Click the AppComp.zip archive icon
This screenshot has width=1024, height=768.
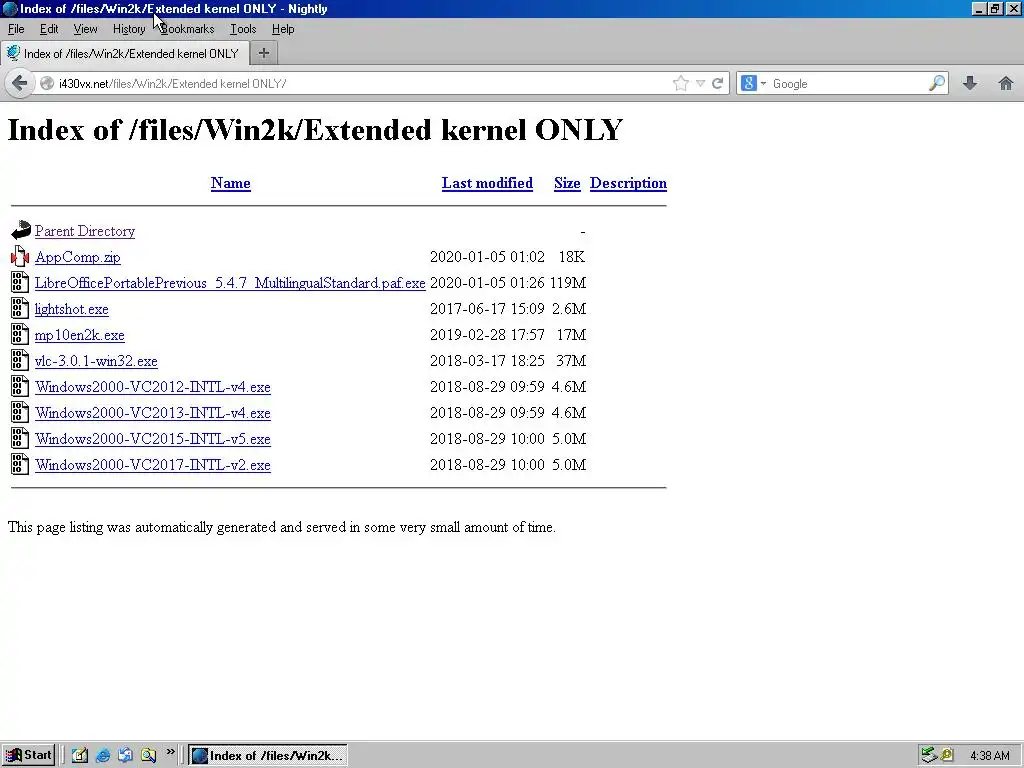(x=20, y=257)
